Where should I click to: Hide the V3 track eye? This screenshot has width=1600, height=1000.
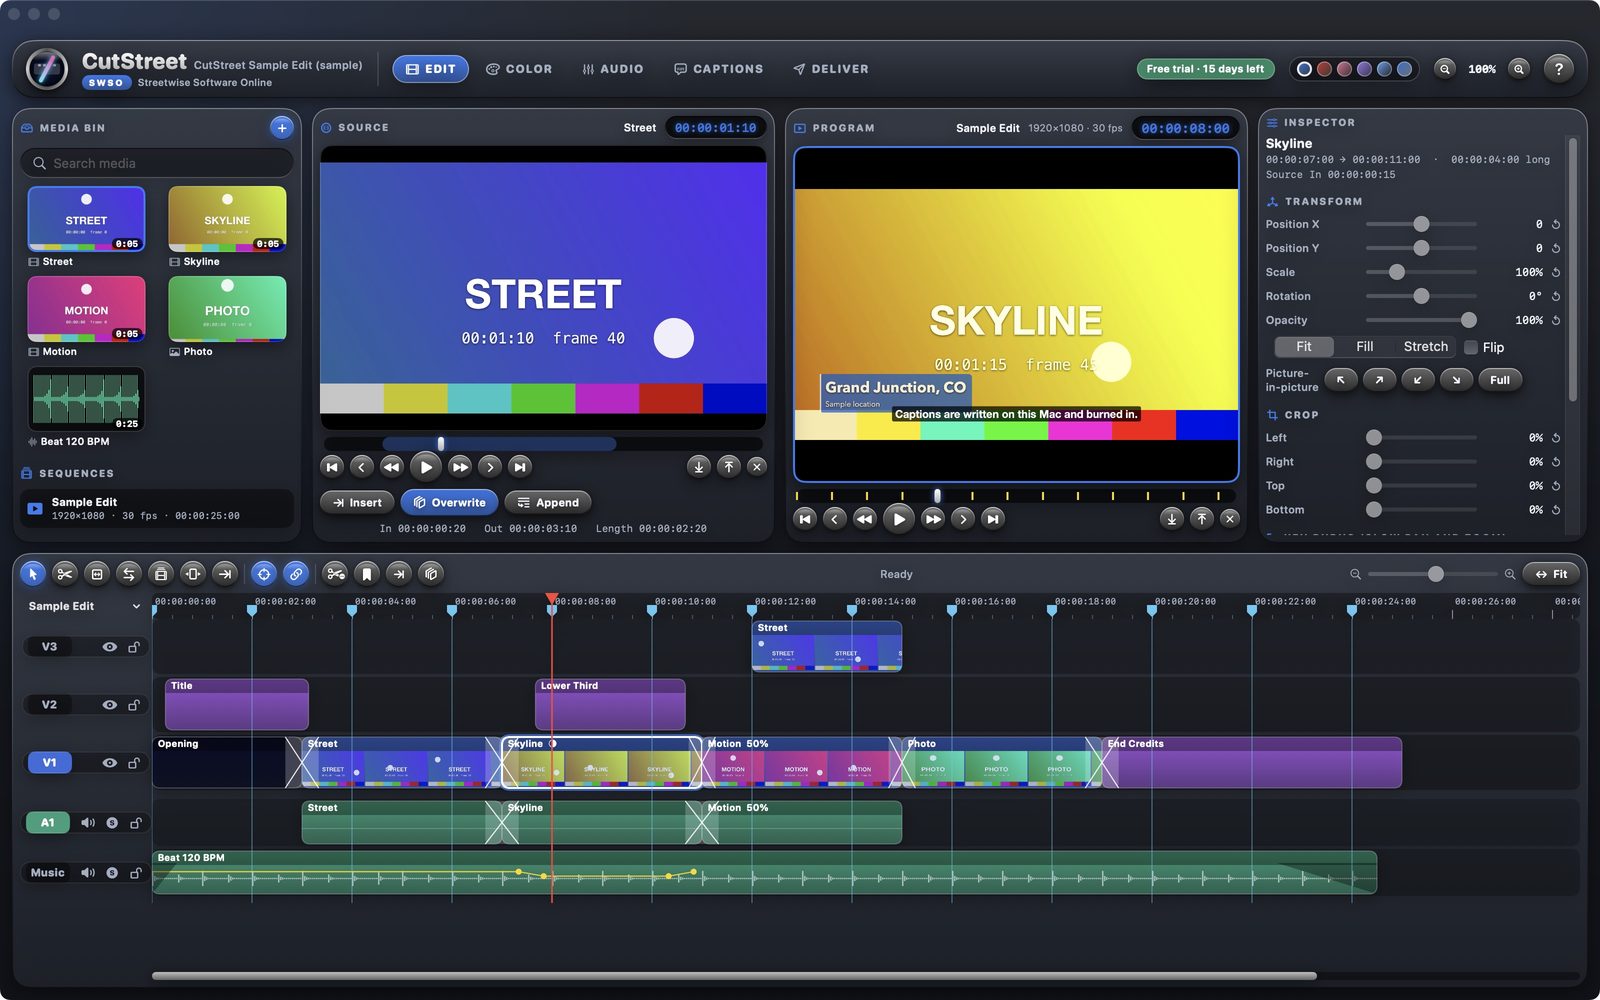(109, 647)
